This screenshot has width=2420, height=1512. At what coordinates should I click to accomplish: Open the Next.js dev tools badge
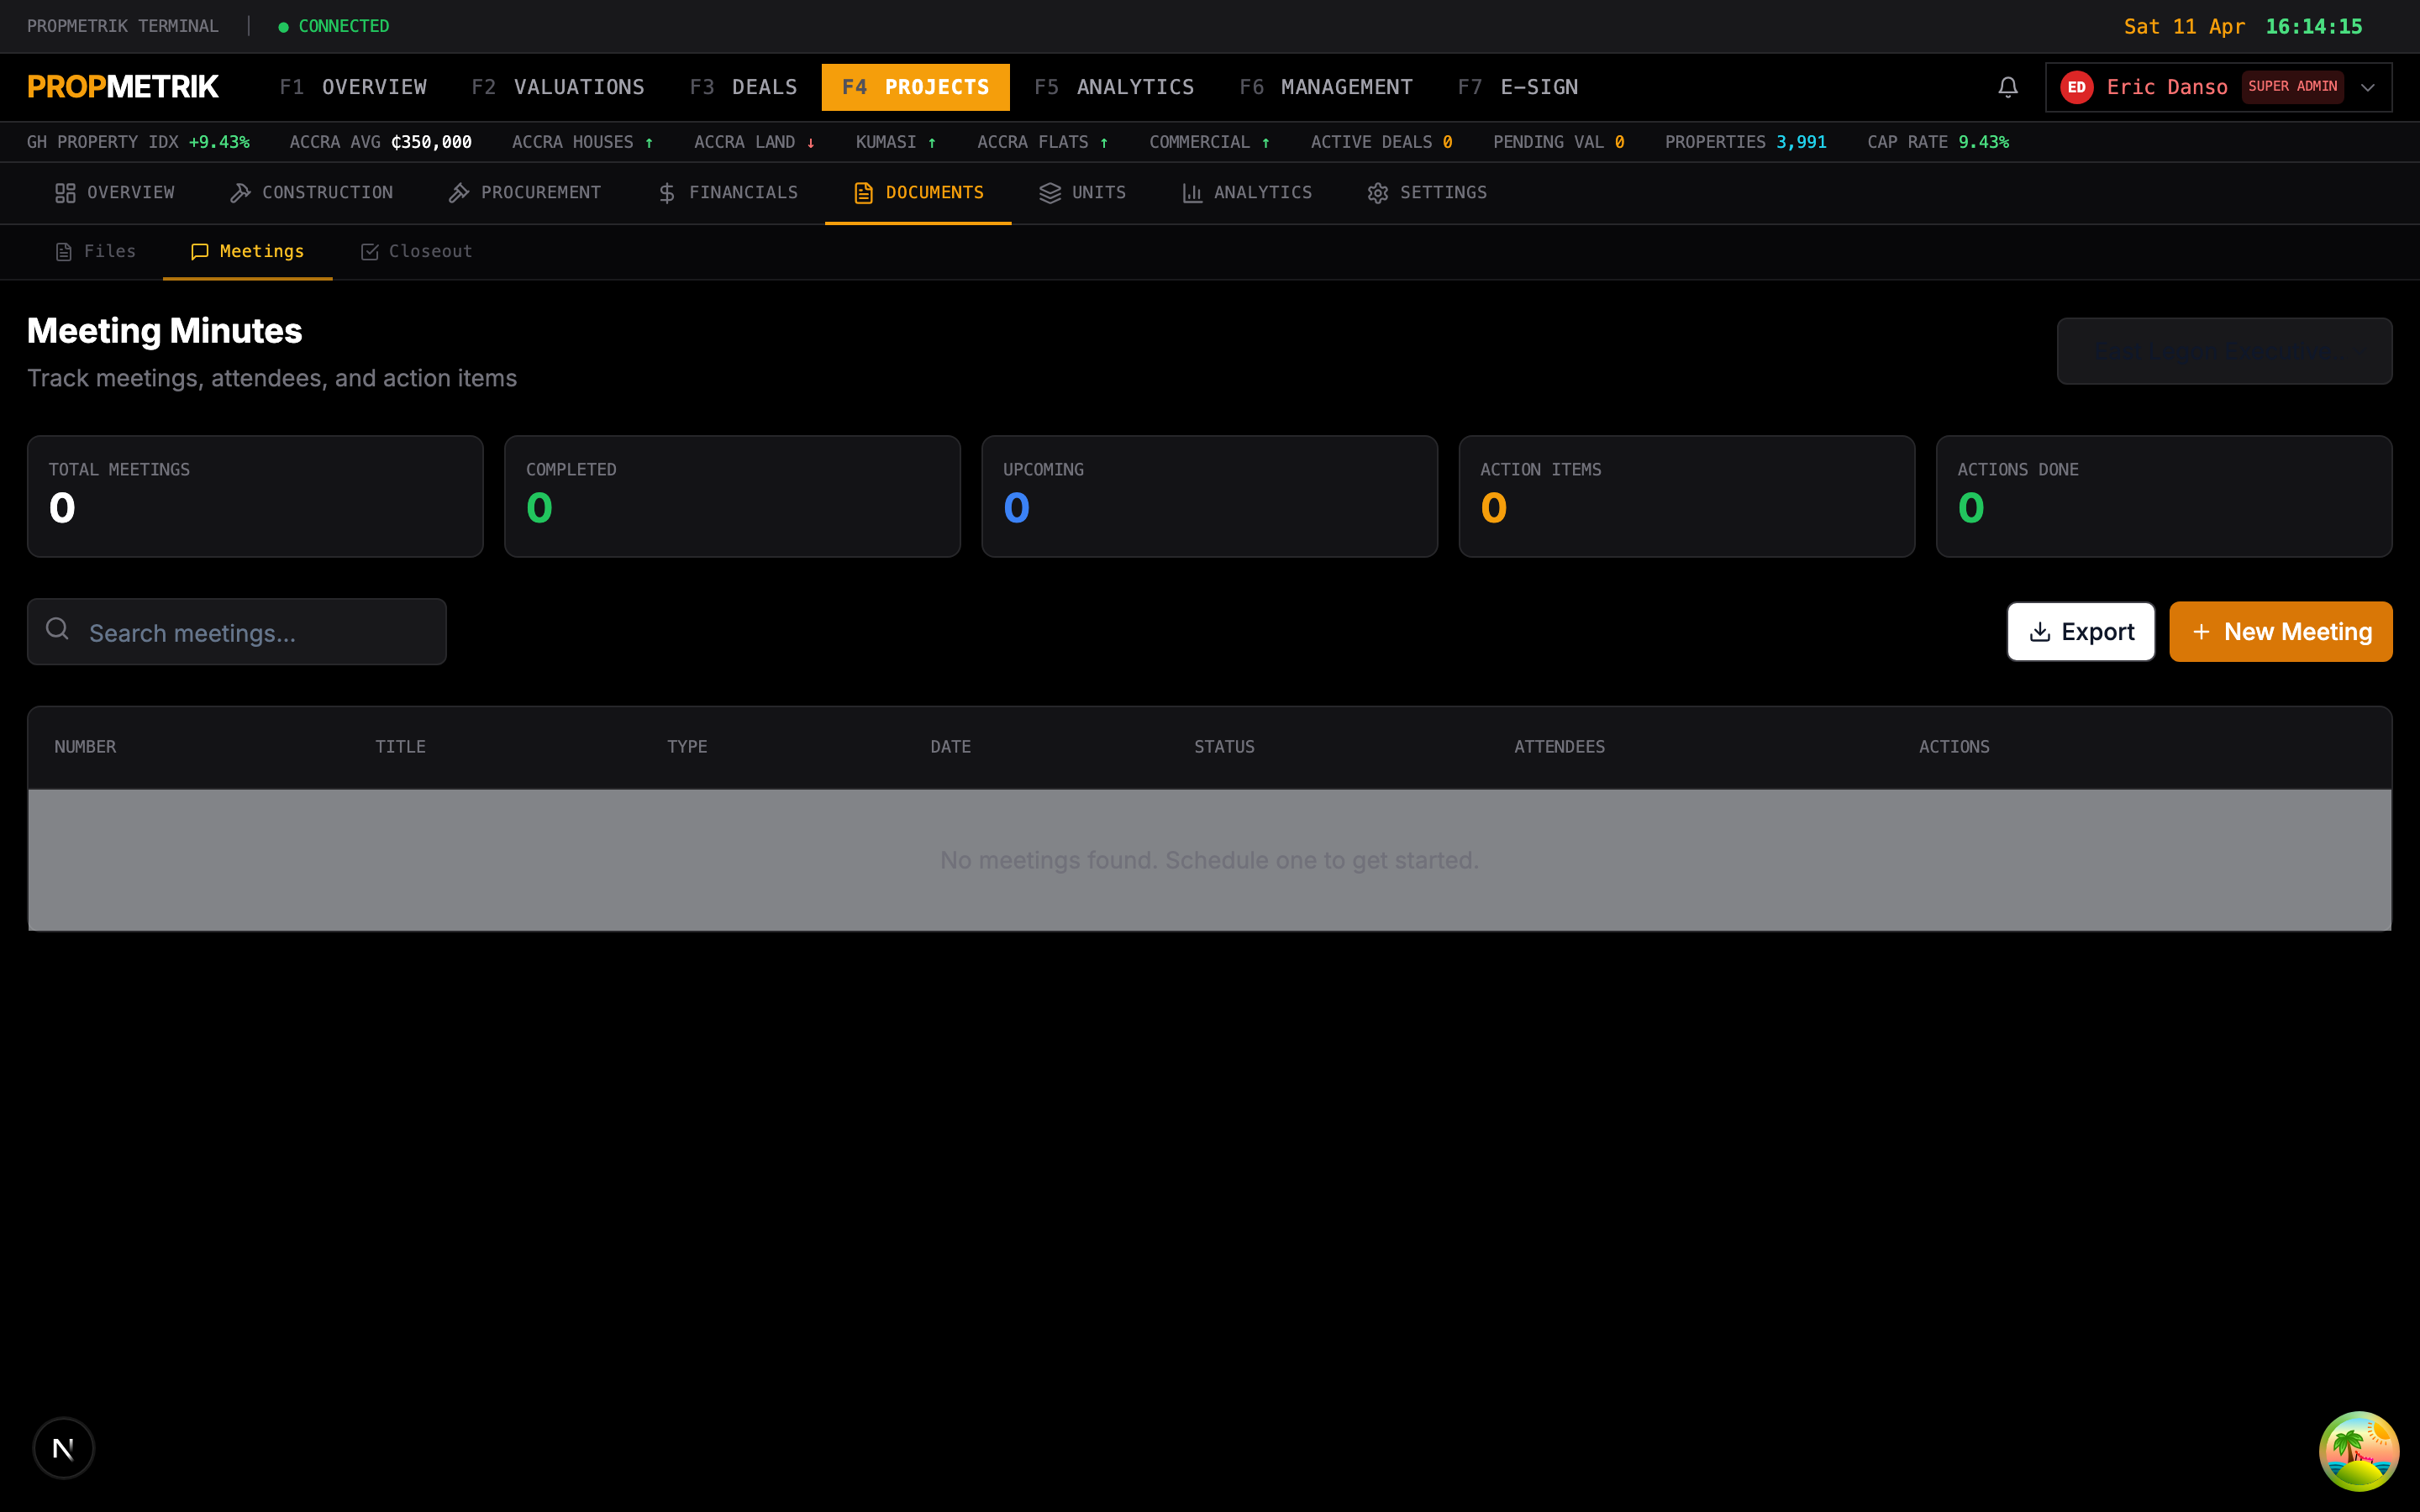coord(63,1447)
